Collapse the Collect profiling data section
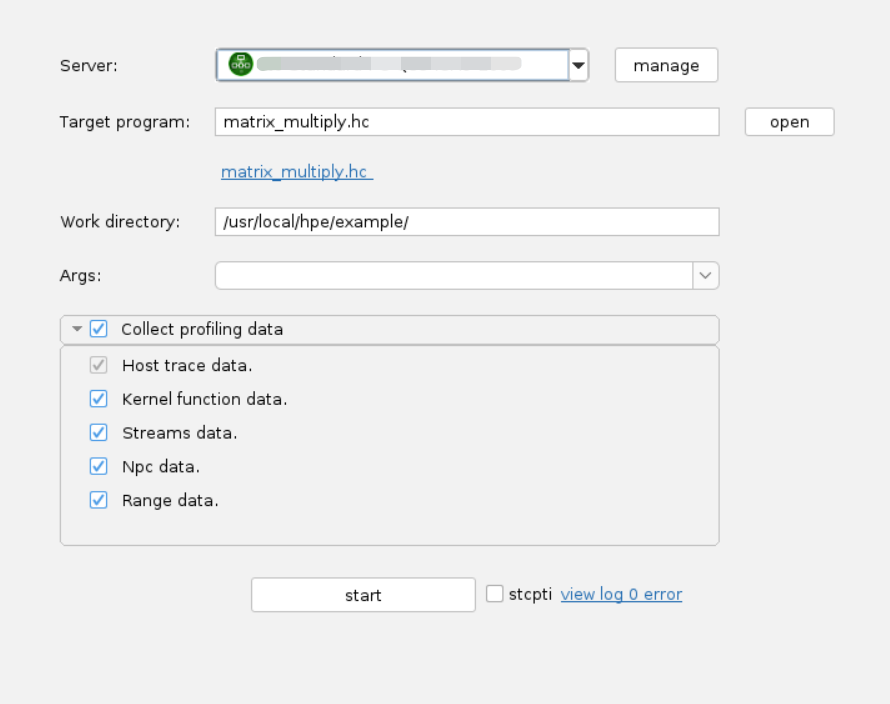This screenshot has width=890, height=704. (x=77, y=329)
